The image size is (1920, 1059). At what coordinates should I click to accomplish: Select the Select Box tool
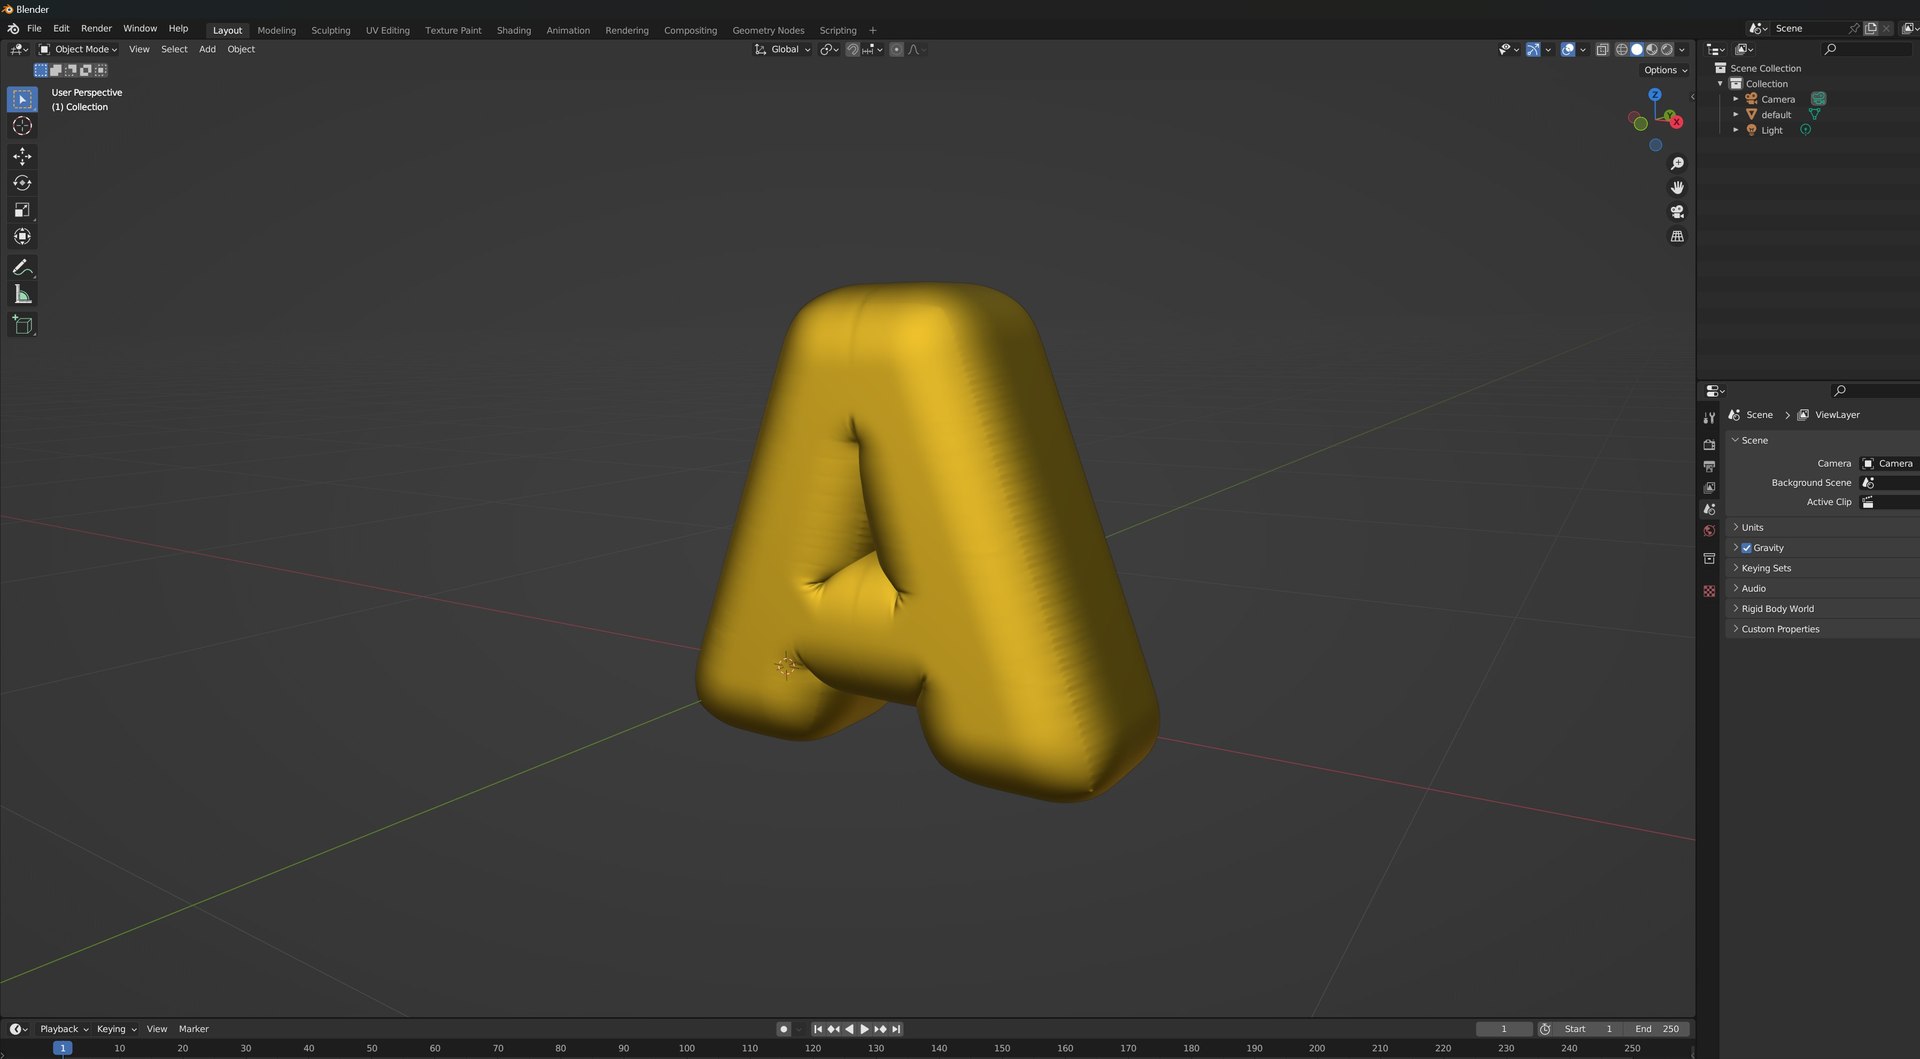(22, 99)
